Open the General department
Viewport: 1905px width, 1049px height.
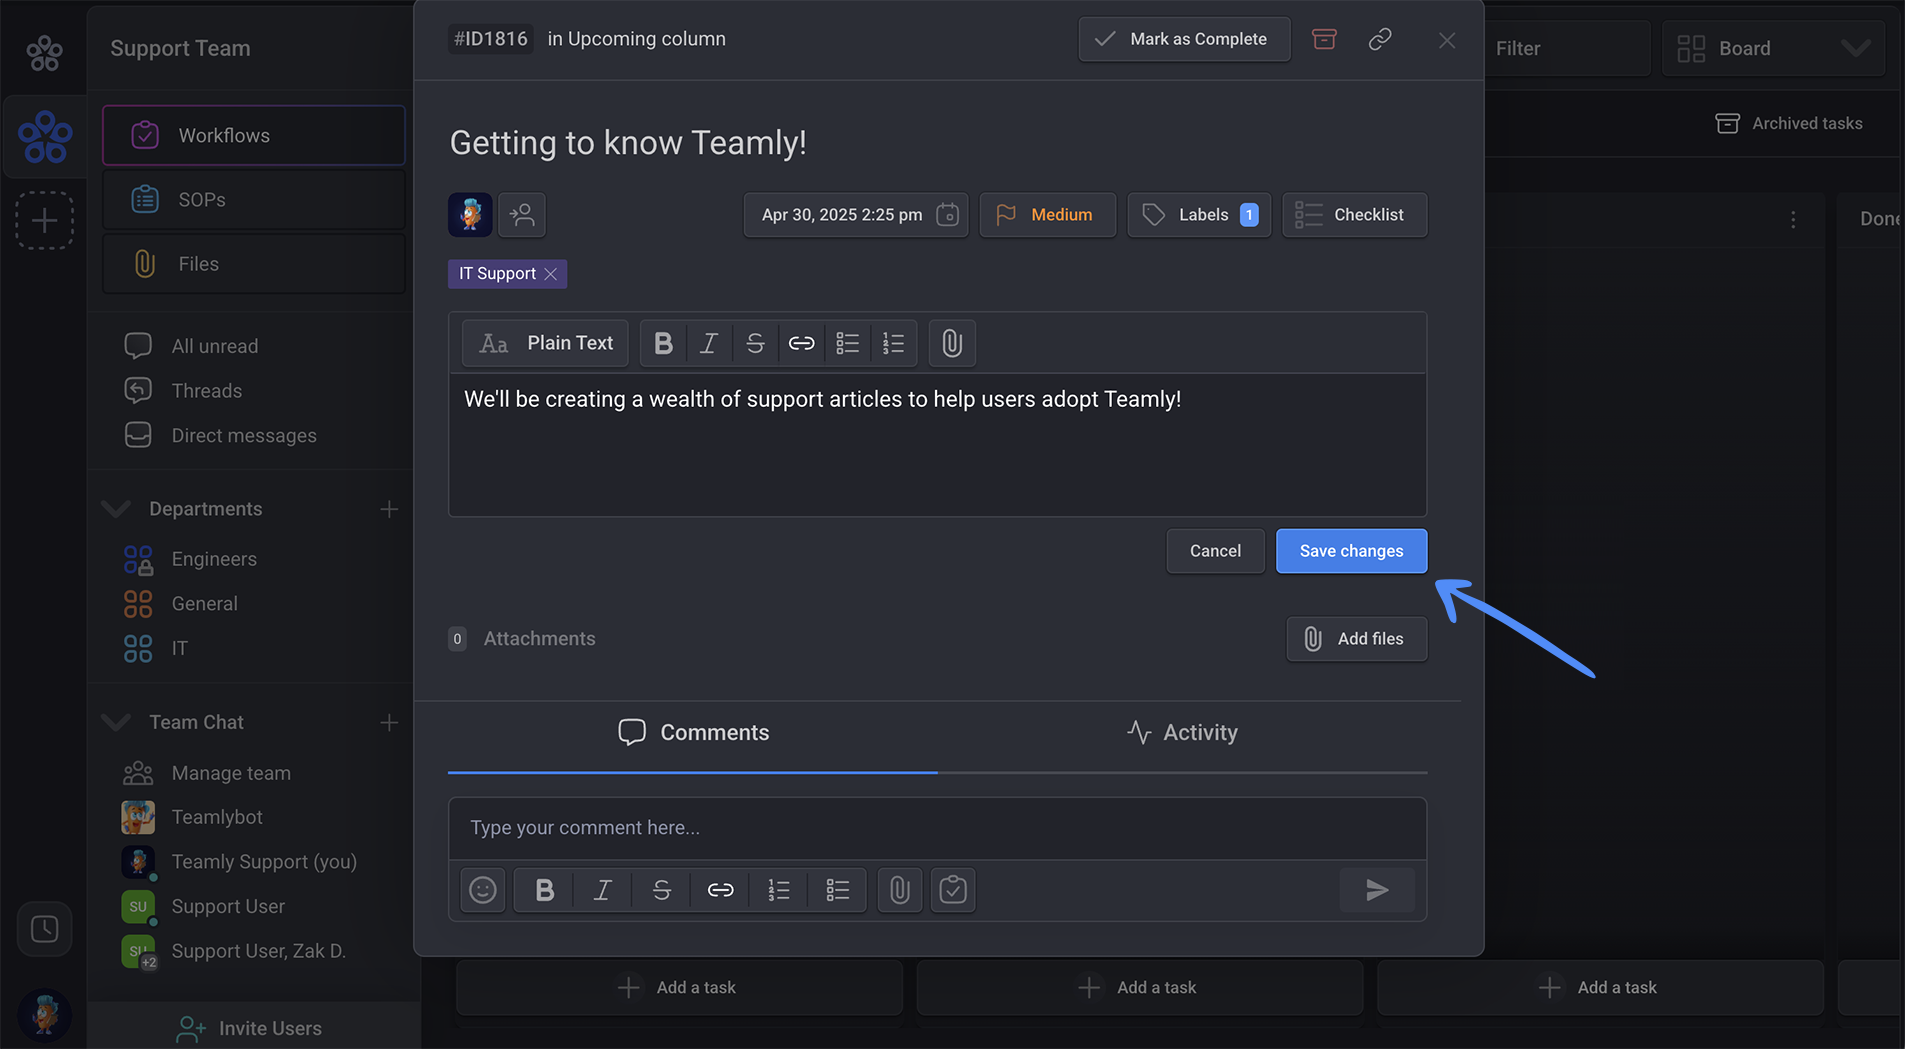tap(204, 604)
